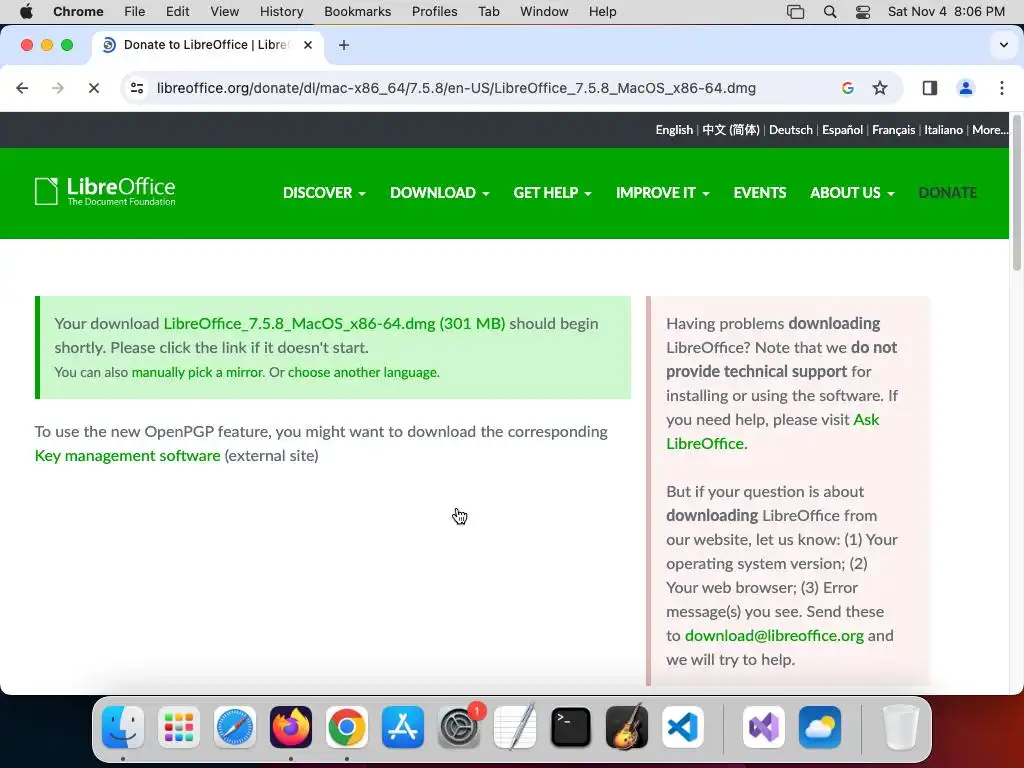Bookmark this page with the star icon
Image resolution: width=1024 pixels, height=768 pixels.
(x=880, y=88)
